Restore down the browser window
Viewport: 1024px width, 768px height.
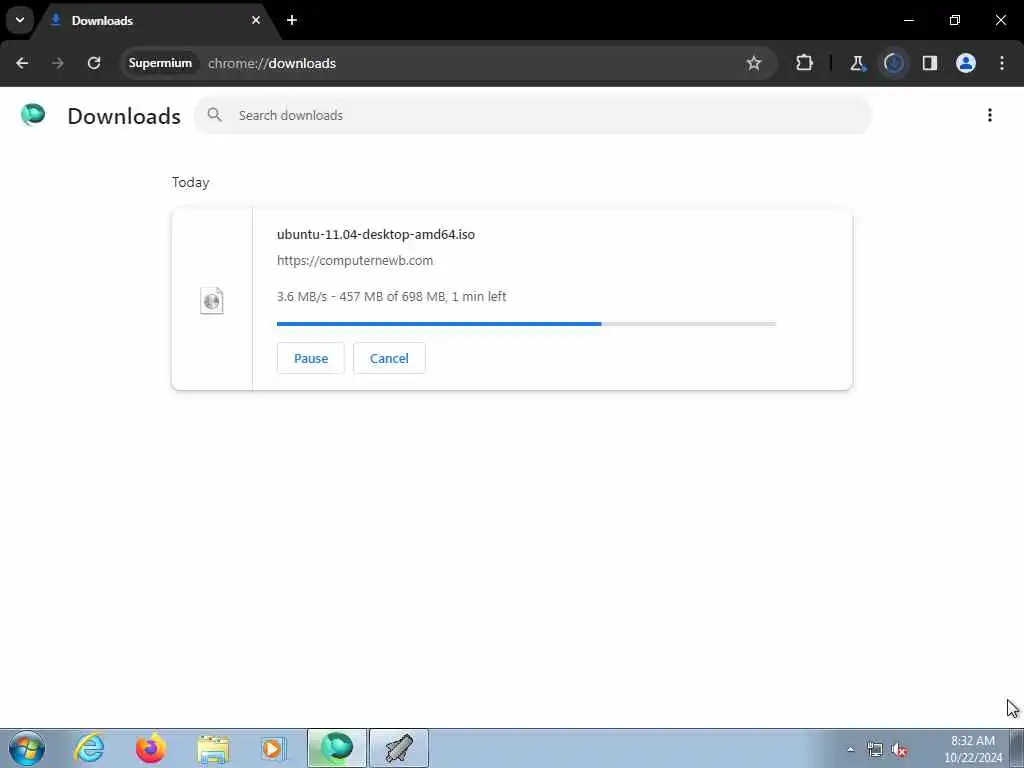(x=955, y=20)
